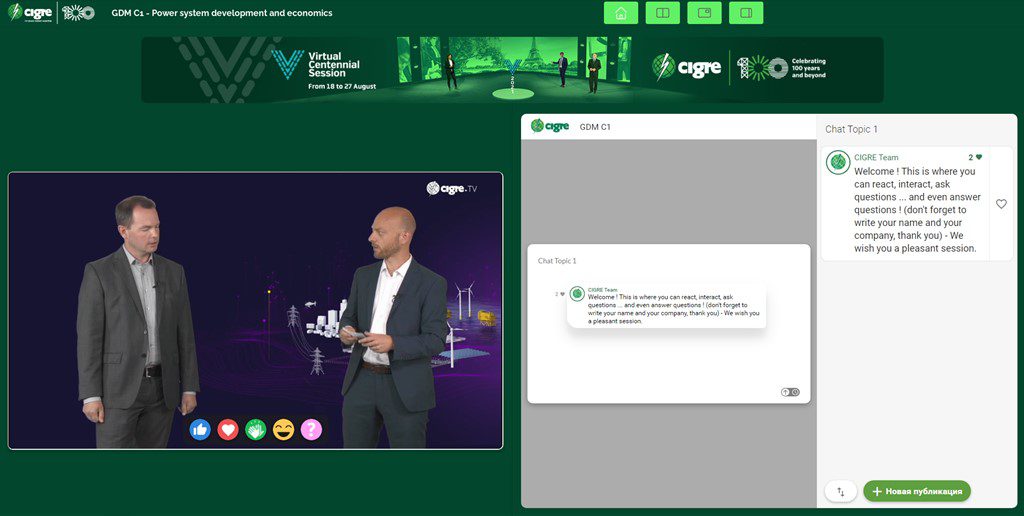Viewport: 1024px width, 516px height.
Task: Choose the sidebar layout button
Action: tap(746, 13)
